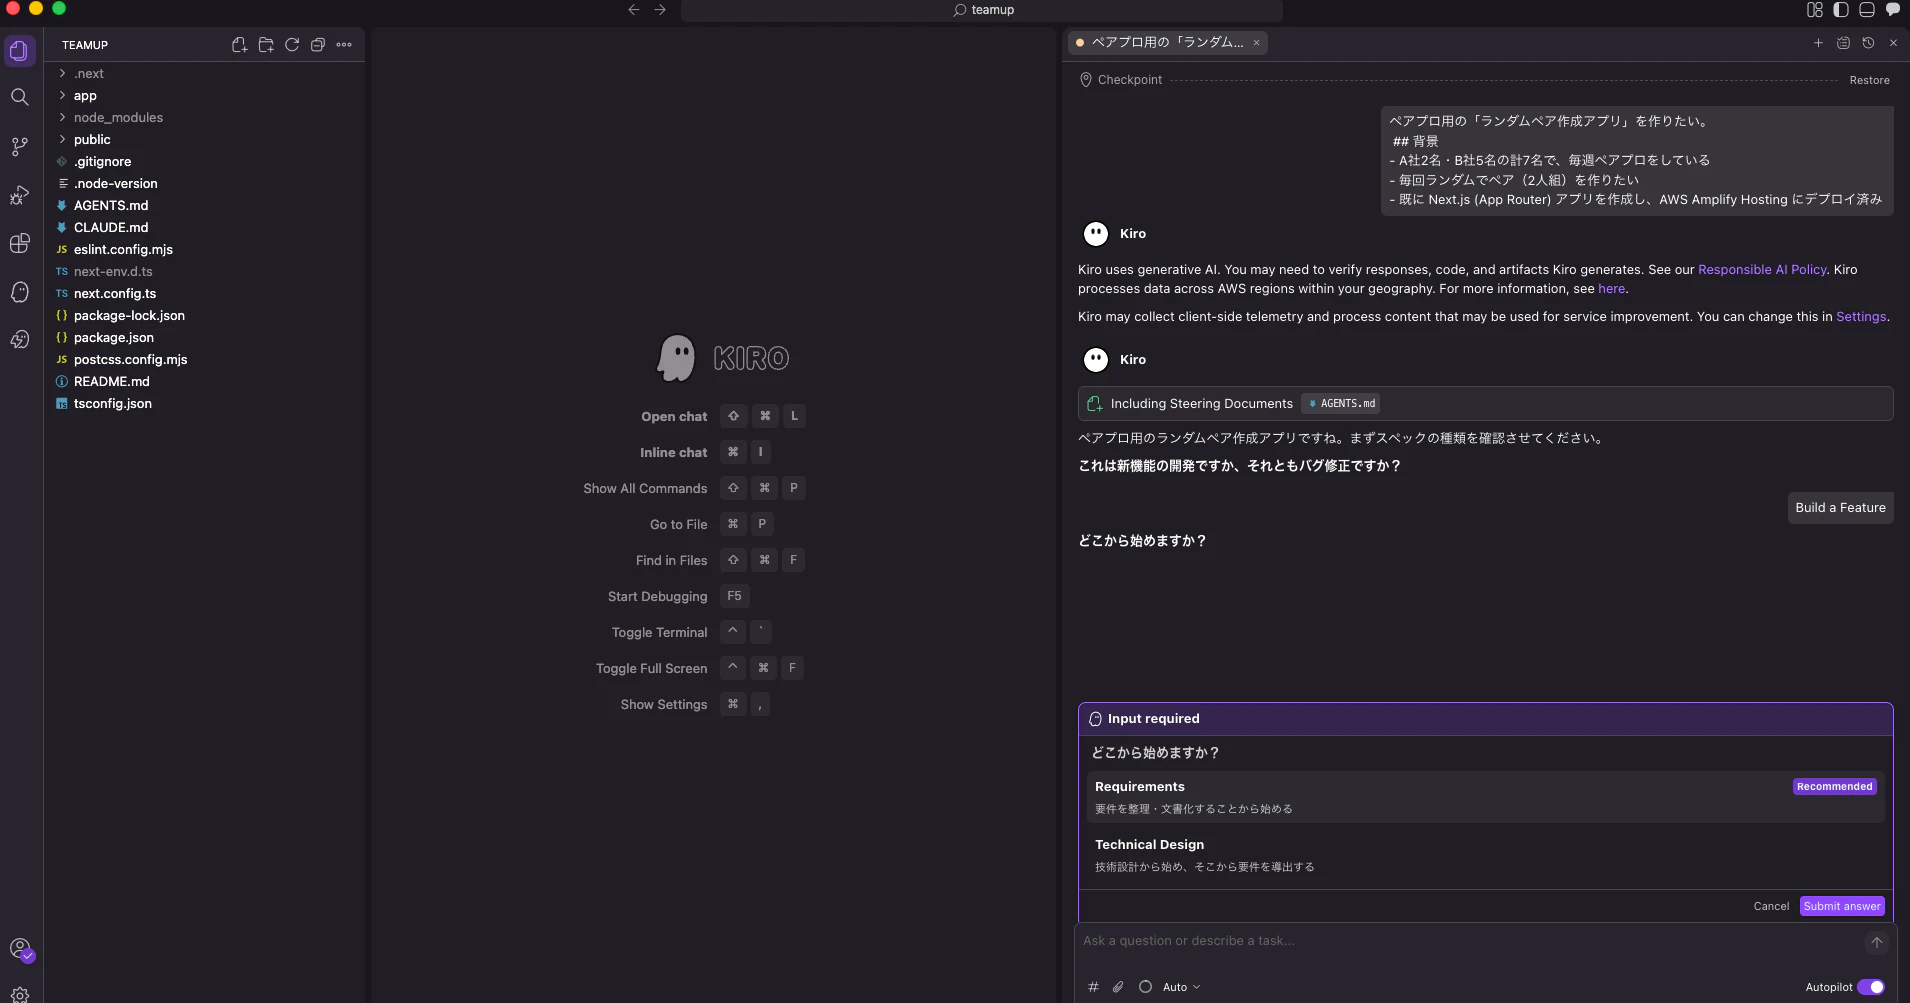This screenshot has height=1003, width=1910.
Task: Open the chat task list icon
Action: [1844, 43]
